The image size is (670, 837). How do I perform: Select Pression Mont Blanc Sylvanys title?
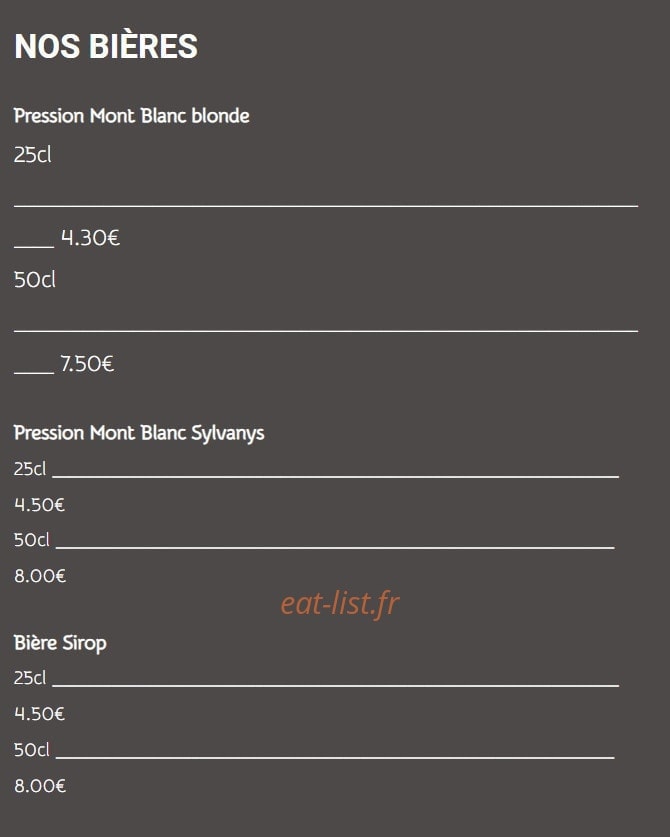[139, 433]
